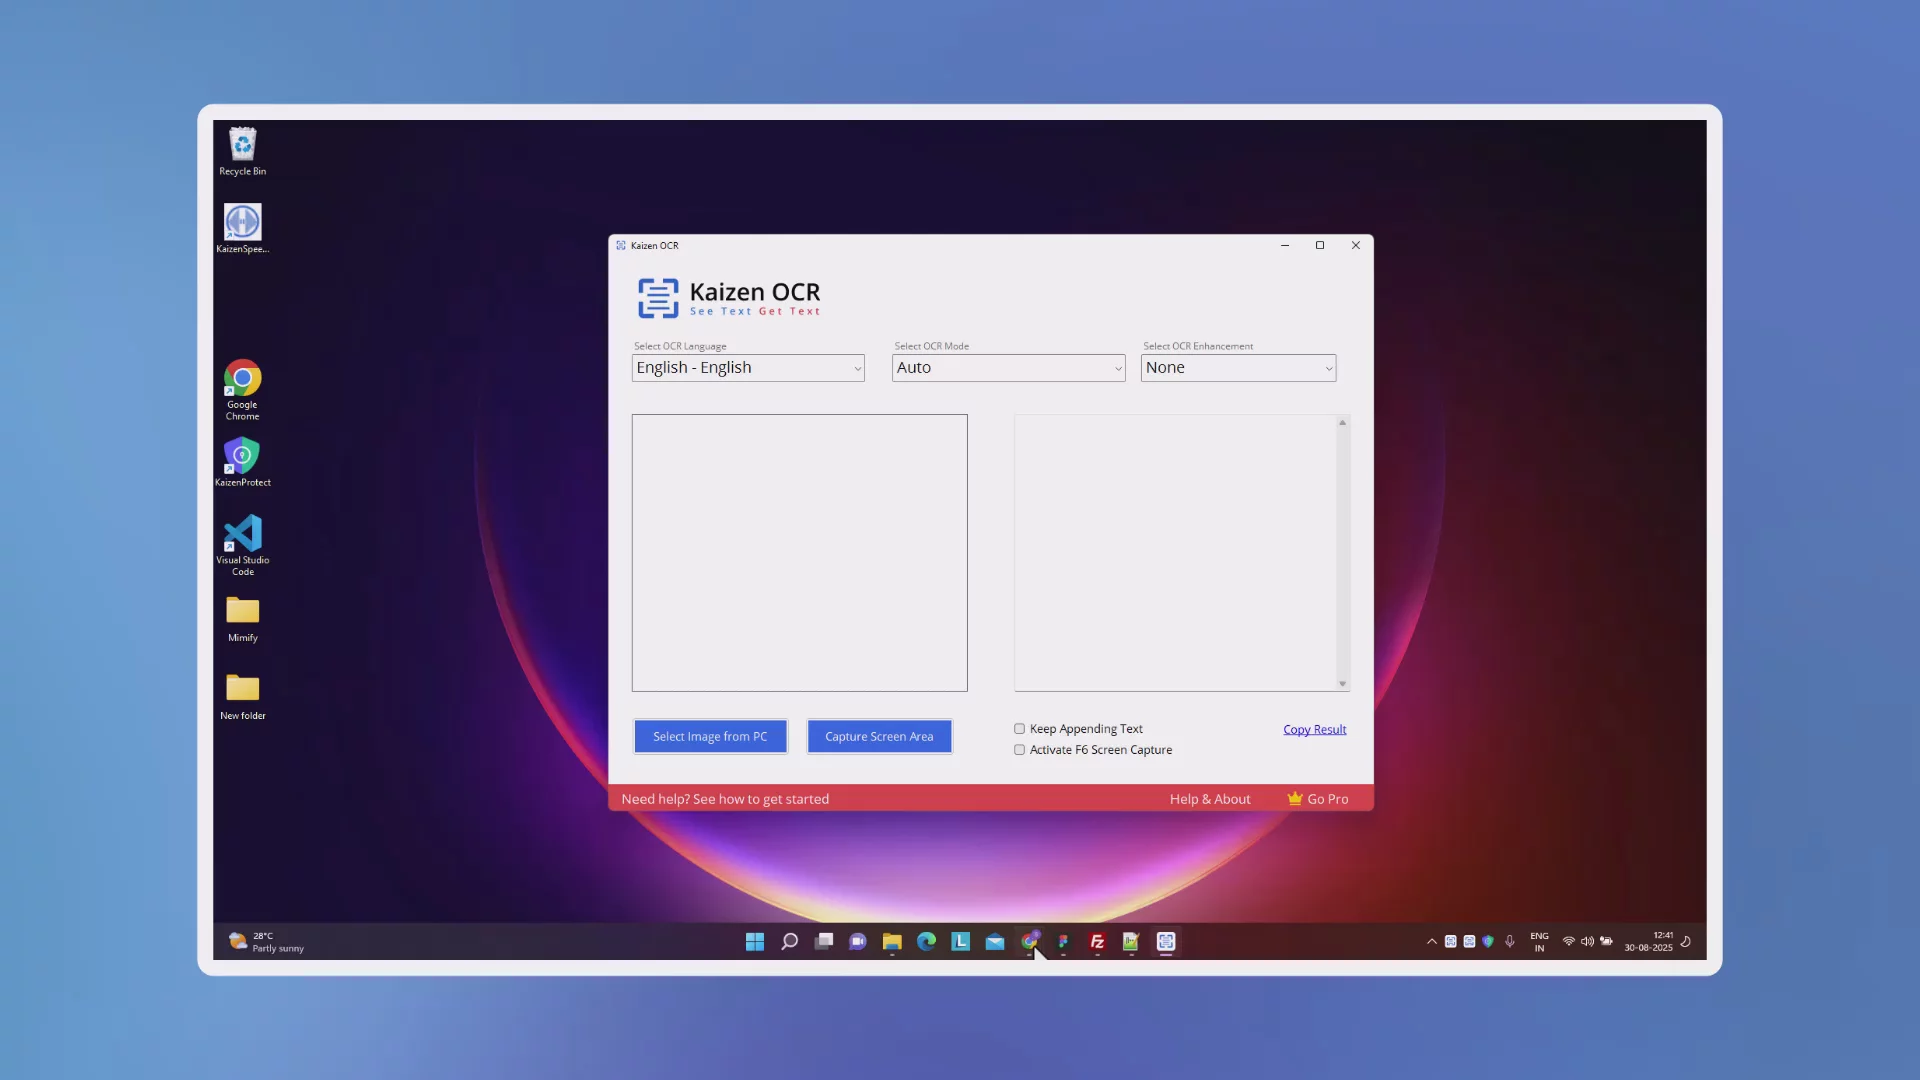Click the microphone tray icon
Screen dimensions: 1920x1080
click(1510, 942)
